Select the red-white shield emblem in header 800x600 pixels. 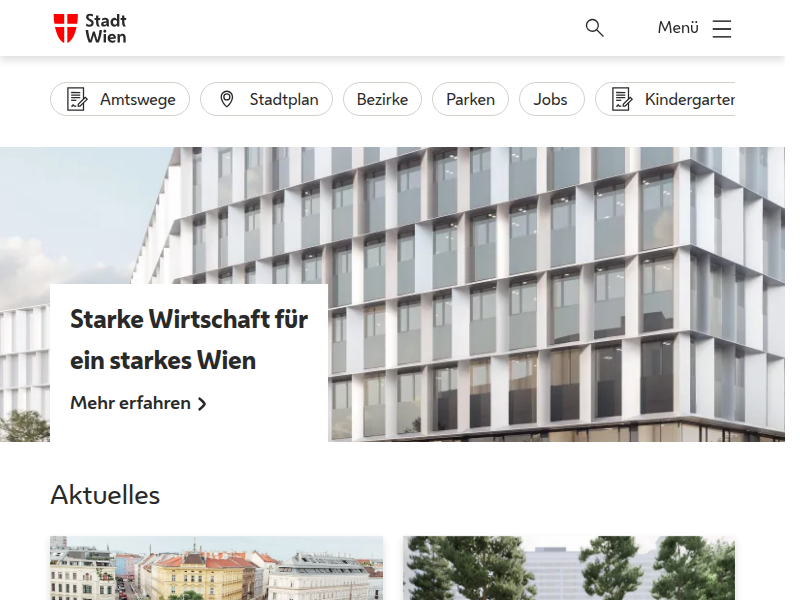click(66, 28)
